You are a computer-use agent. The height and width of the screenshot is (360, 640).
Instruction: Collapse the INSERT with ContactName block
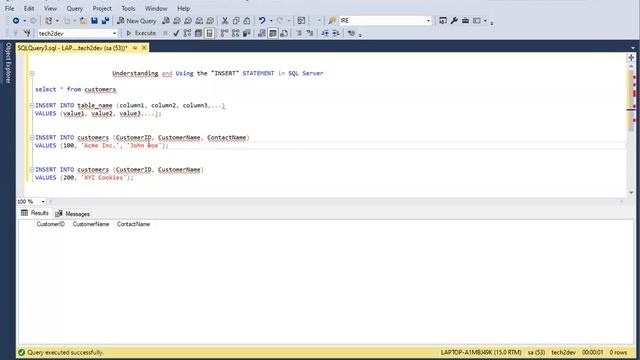coord(31,138)
